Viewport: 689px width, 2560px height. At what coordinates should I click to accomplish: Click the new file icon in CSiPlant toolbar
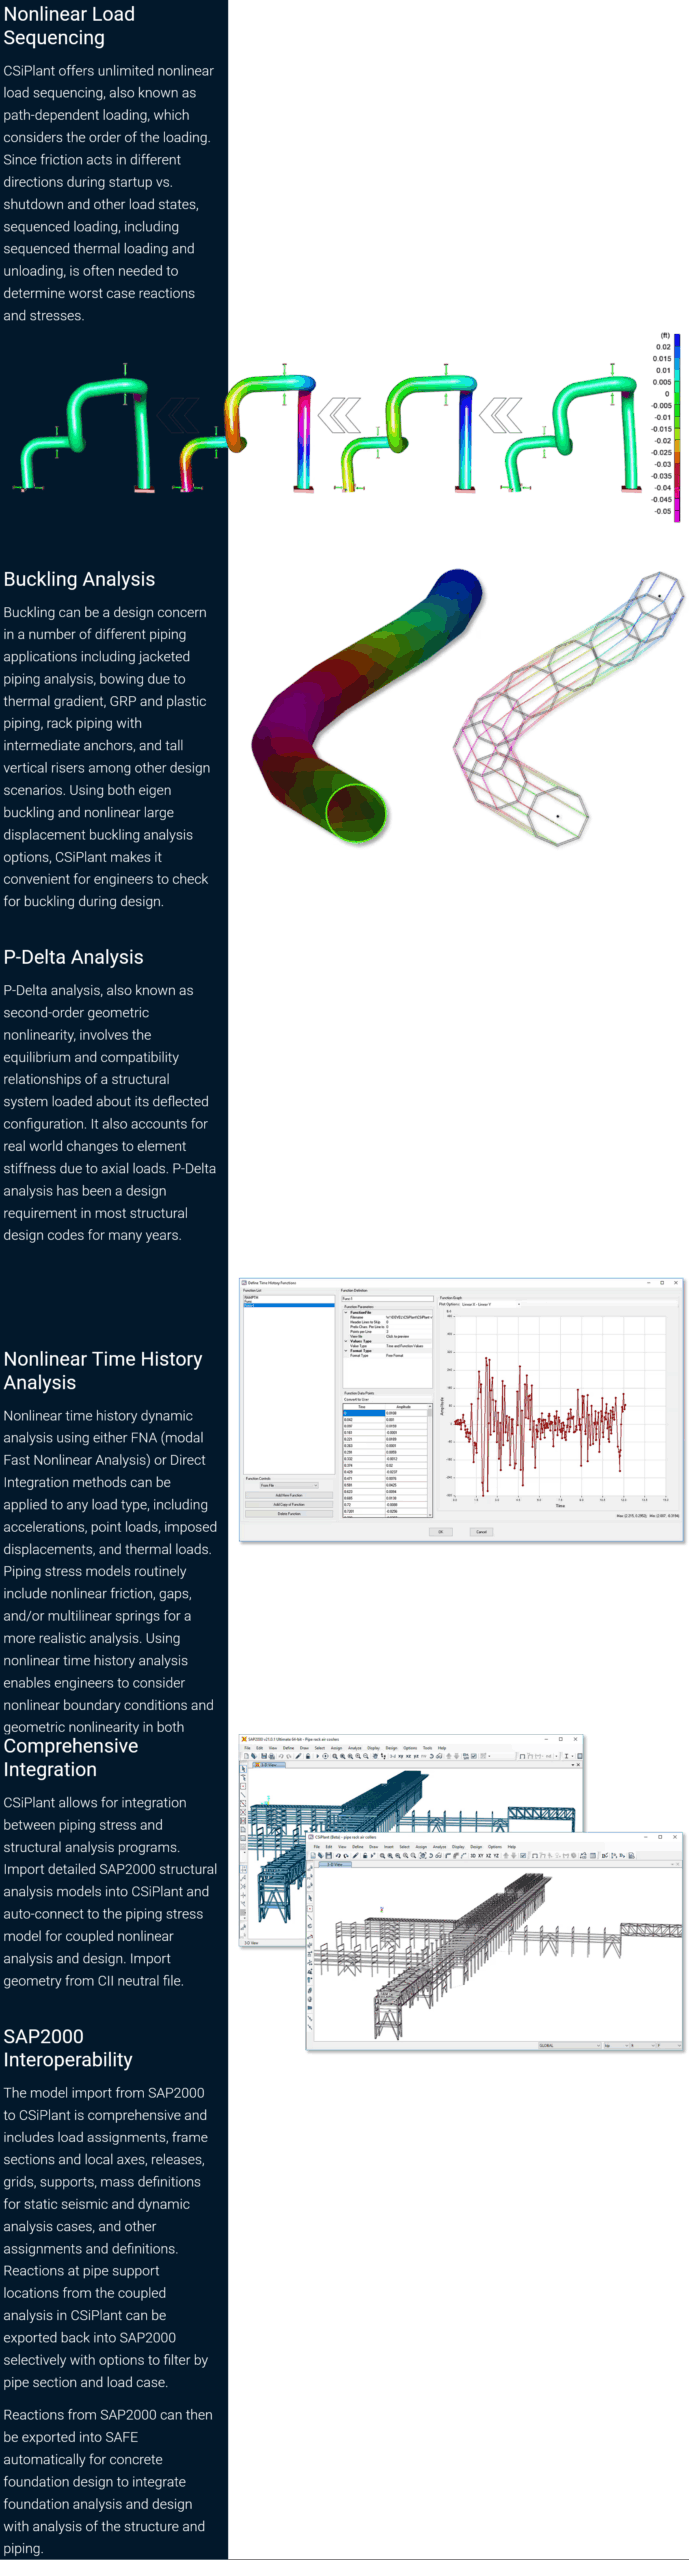point(313,1855)
